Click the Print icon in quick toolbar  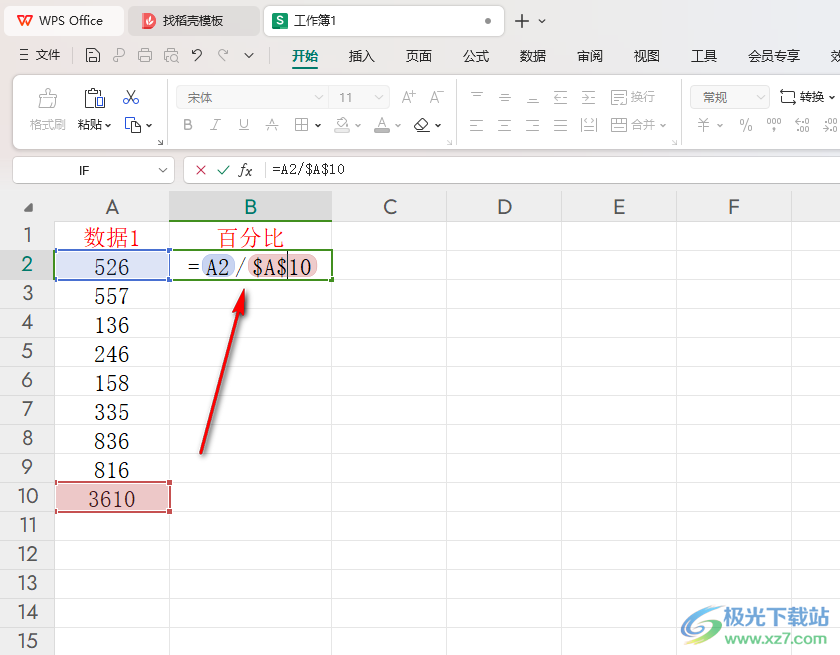tap(145, 55)
